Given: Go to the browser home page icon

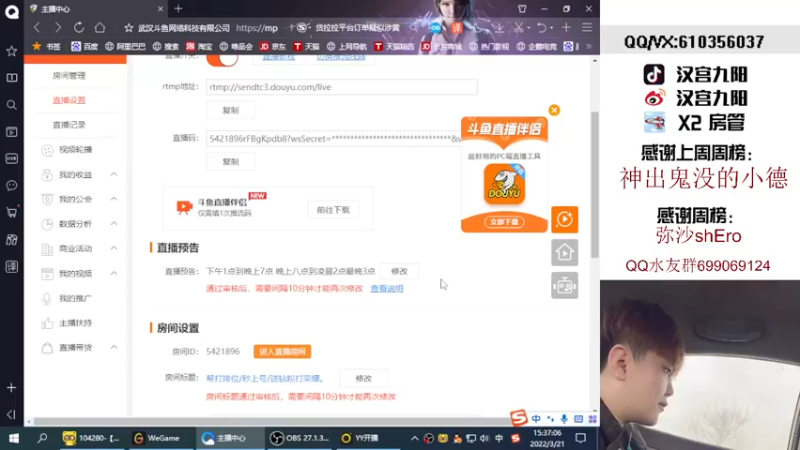Looking at the screenshot, I should [x=100, y=28].
